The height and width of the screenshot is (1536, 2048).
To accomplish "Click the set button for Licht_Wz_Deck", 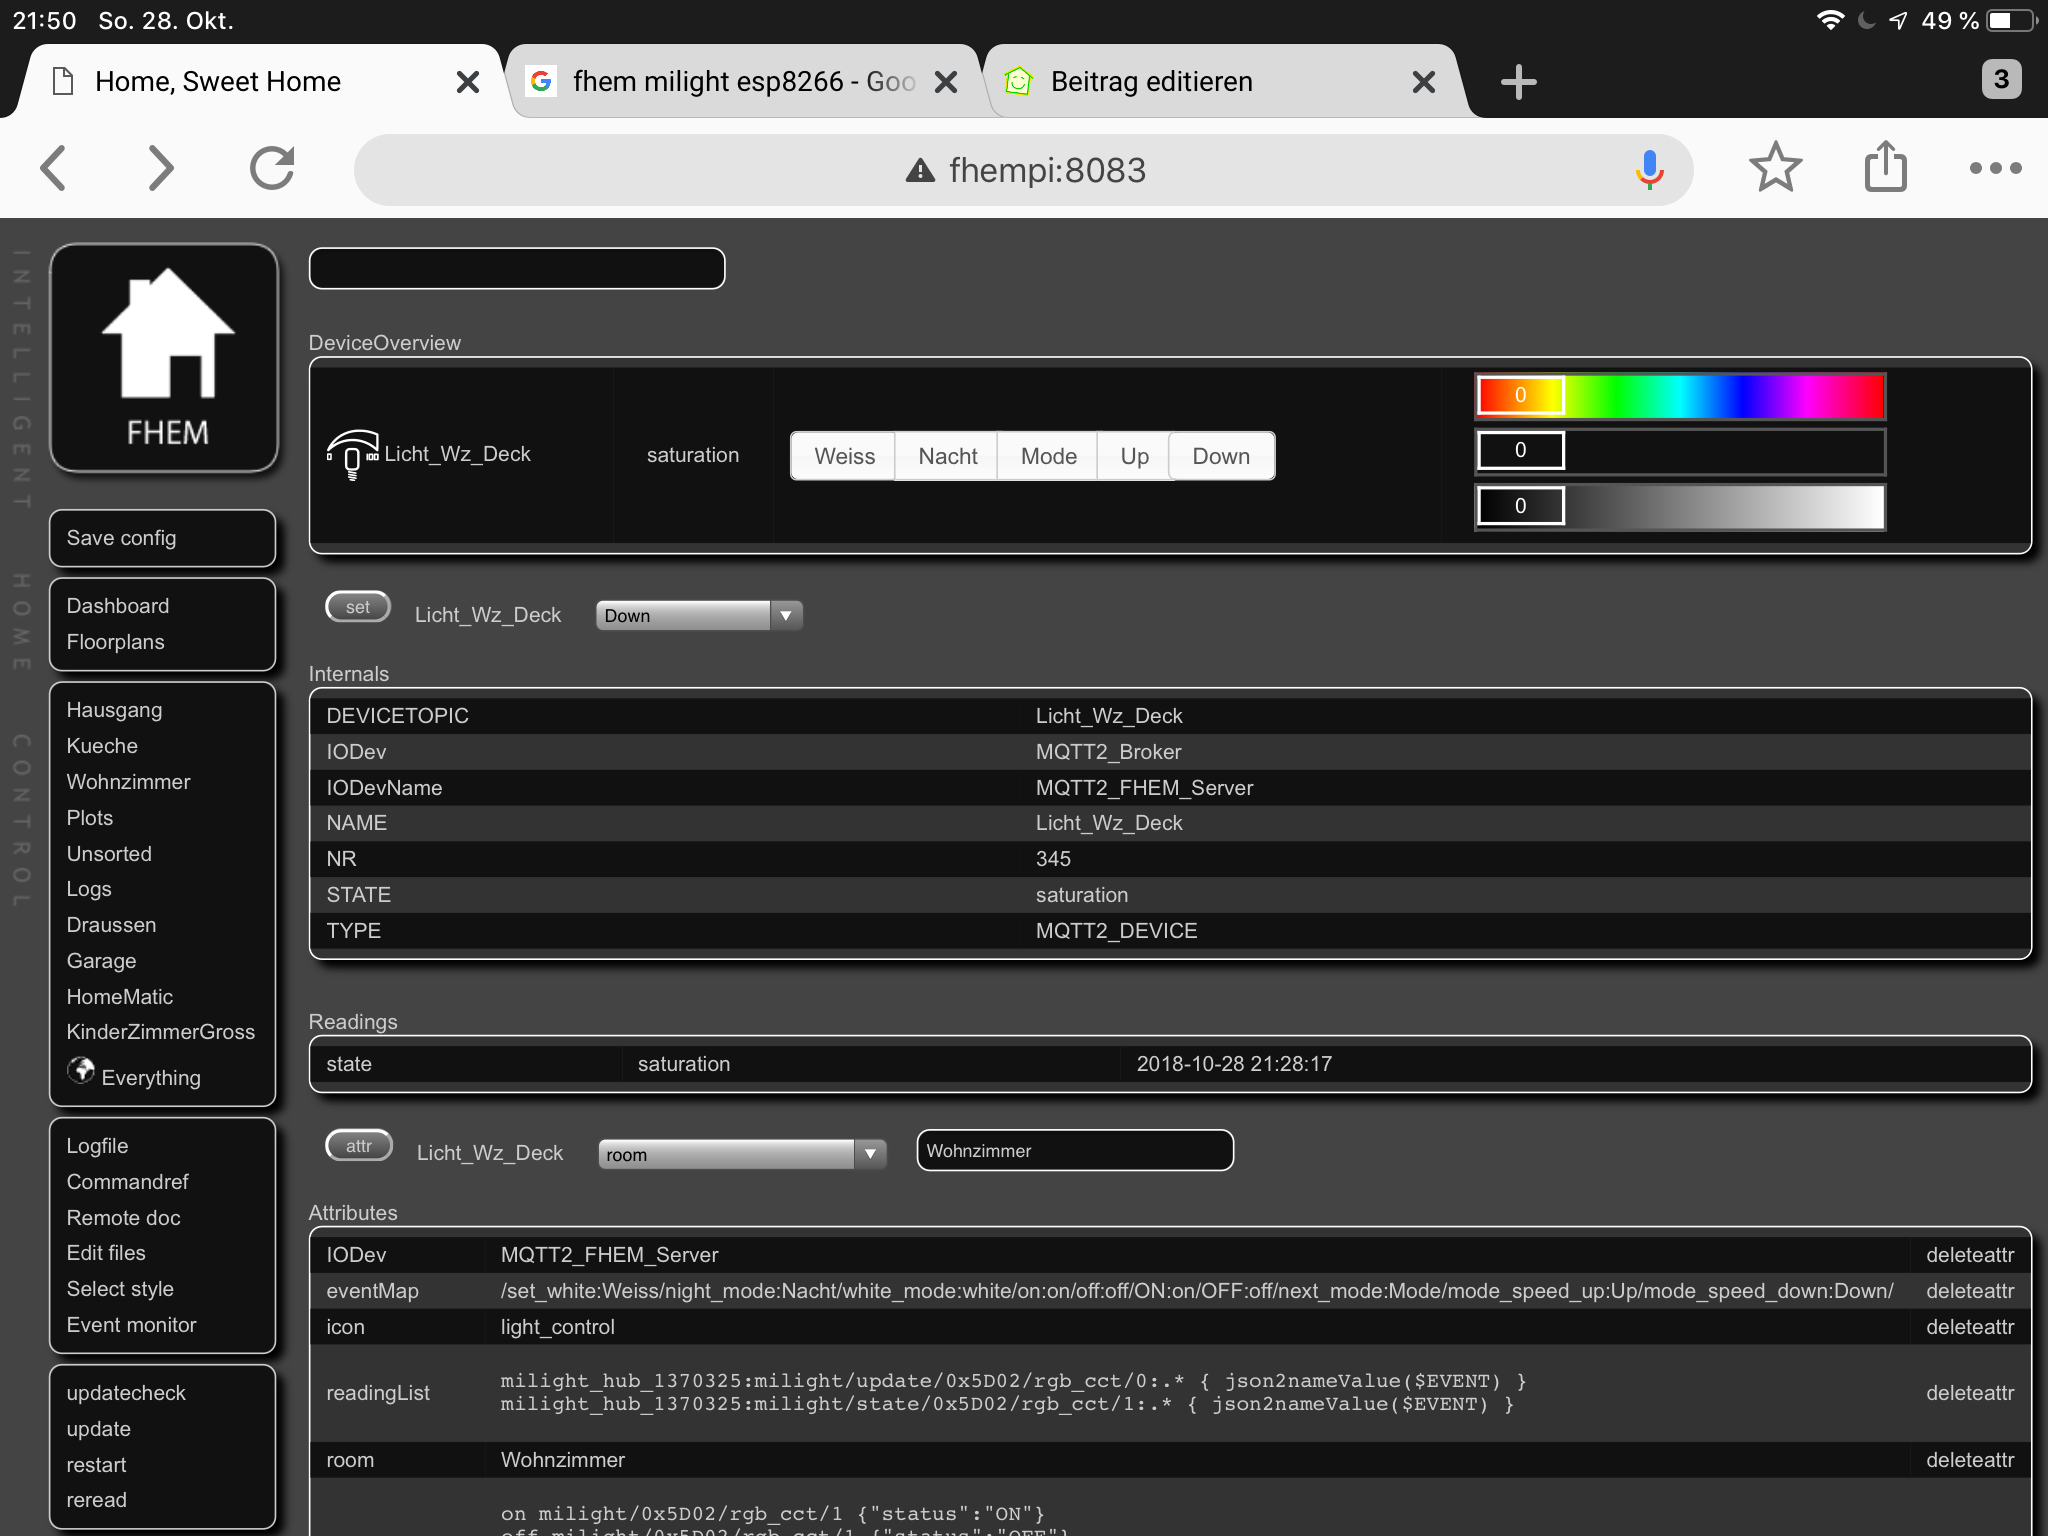I will [357, 607].
